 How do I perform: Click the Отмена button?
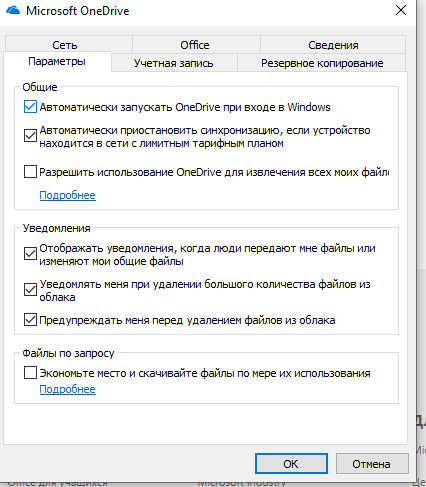coord(372,463)
